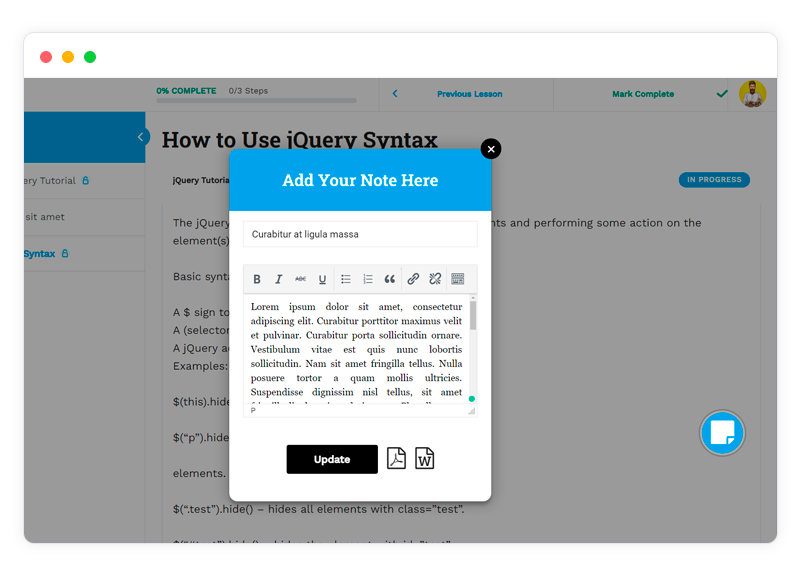Click the IN PROGRESS status badge
The width and height of the screenshot is (800, 574).
[714, 180]
